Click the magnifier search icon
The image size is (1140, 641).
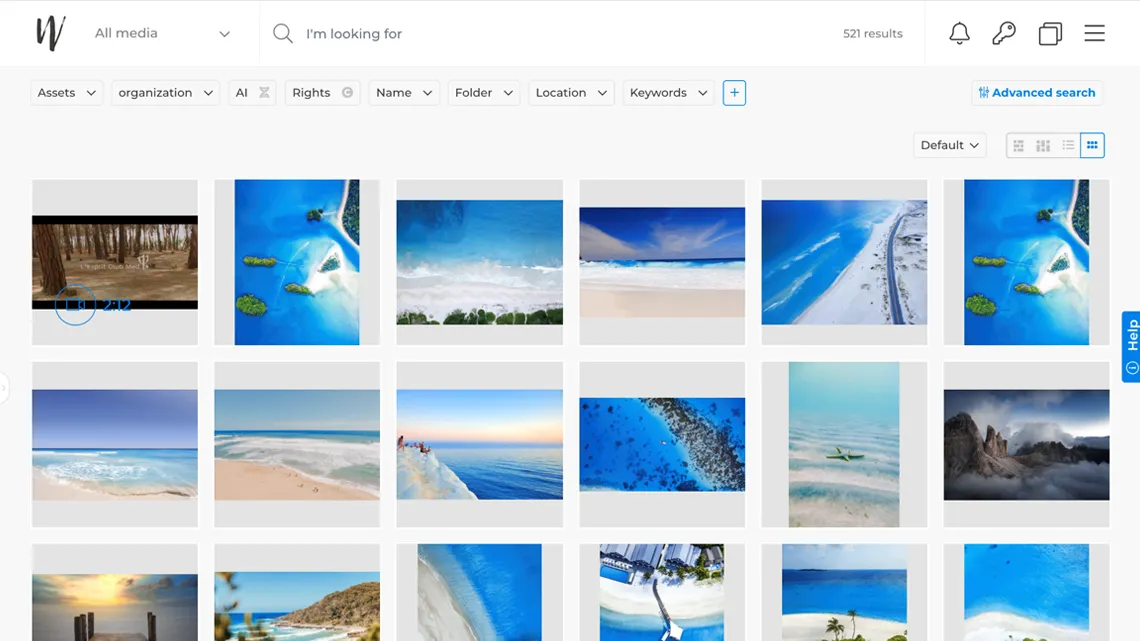click(x=283, y=33)
